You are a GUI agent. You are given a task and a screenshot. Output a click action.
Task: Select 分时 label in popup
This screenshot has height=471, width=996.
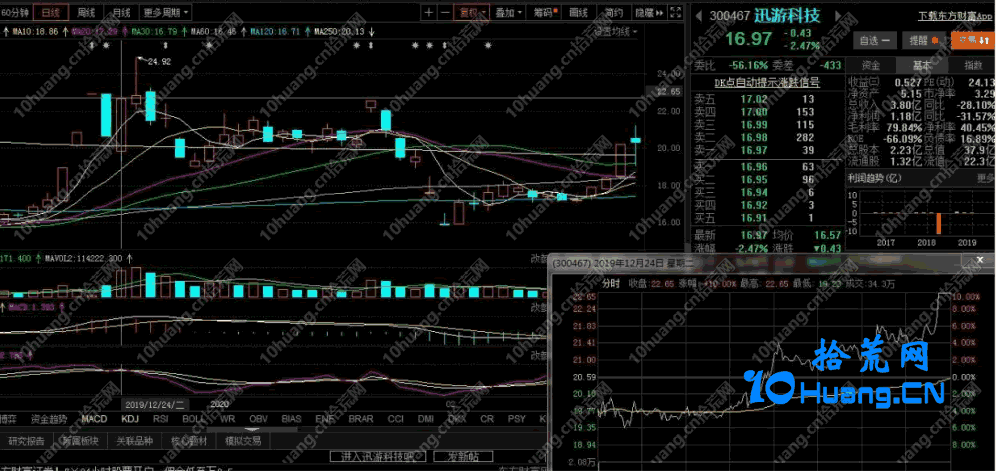tap(610, 284)
